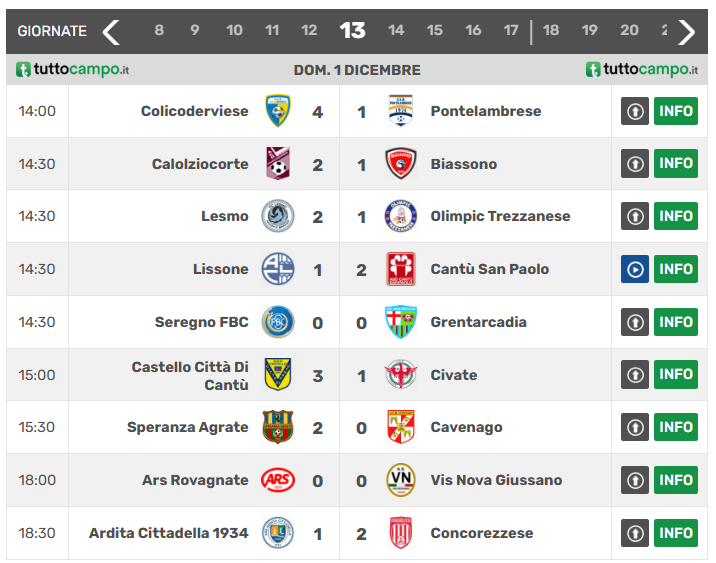716x563 pixels.
Task: Click the Vis Nova Giussano crest
Action: point(401,480)
